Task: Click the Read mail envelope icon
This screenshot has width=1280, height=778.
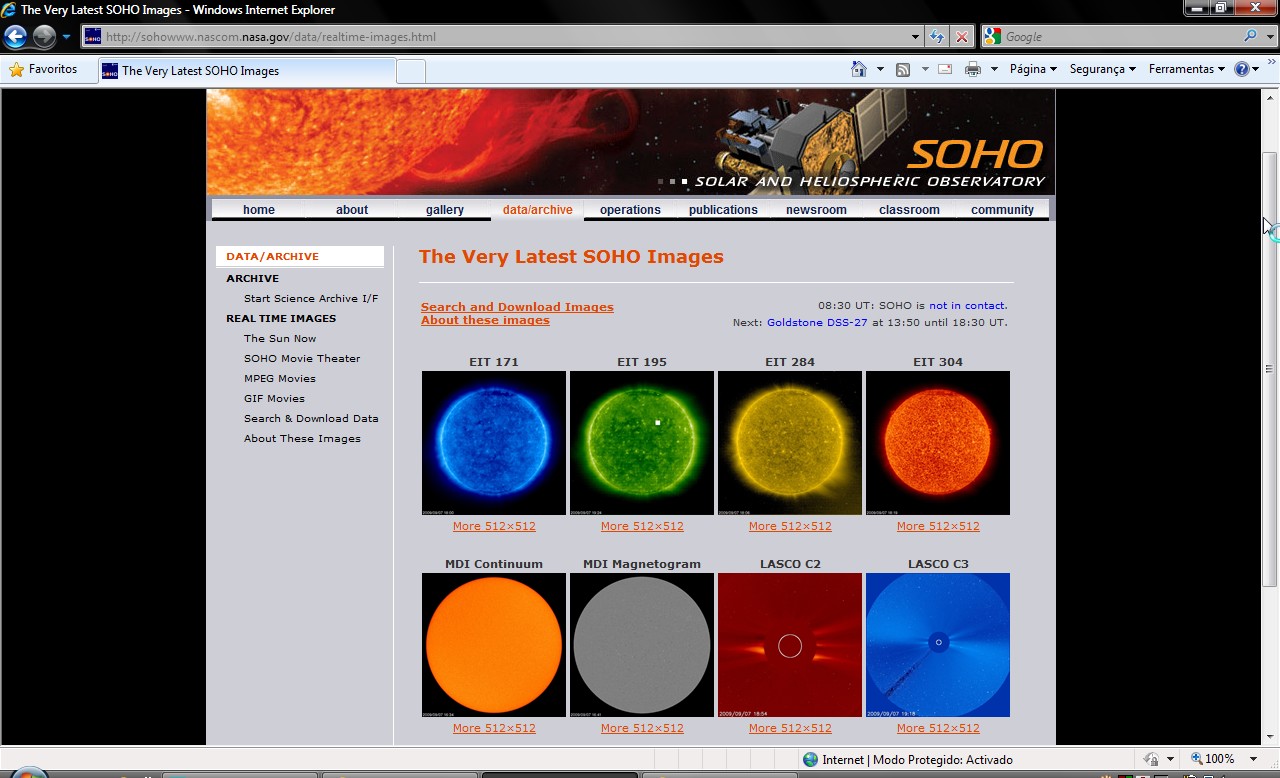Action: [x=945, y=69]
